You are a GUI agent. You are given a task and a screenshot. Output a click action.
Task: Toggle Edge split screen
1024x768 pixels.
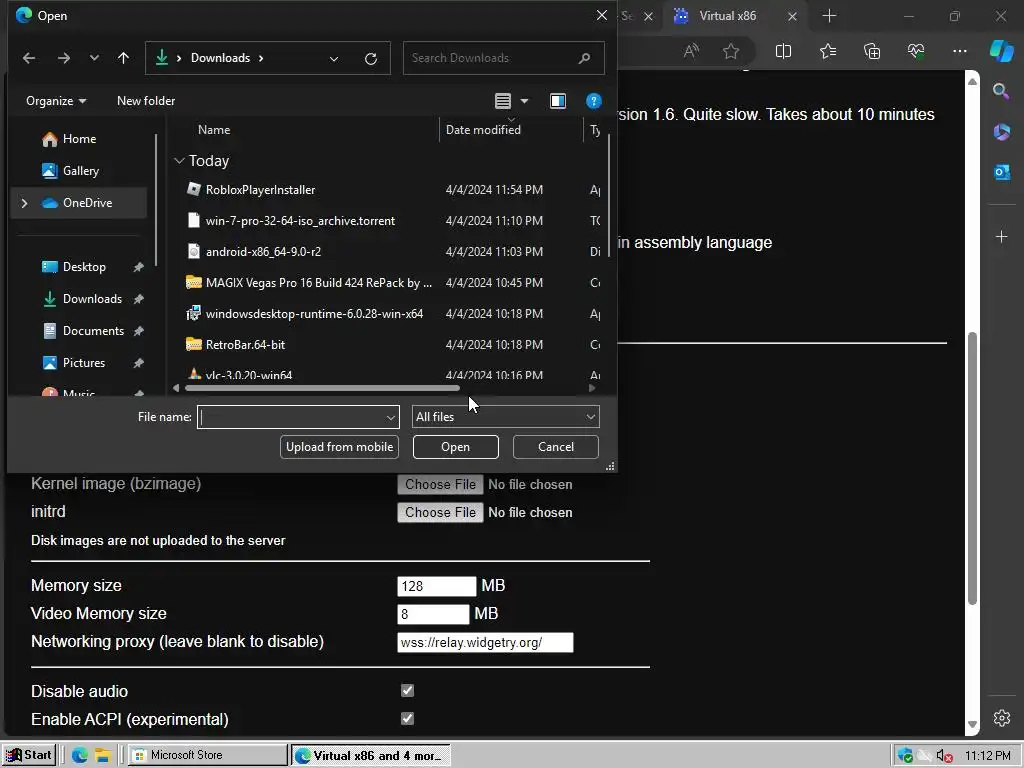pos(783,51)
